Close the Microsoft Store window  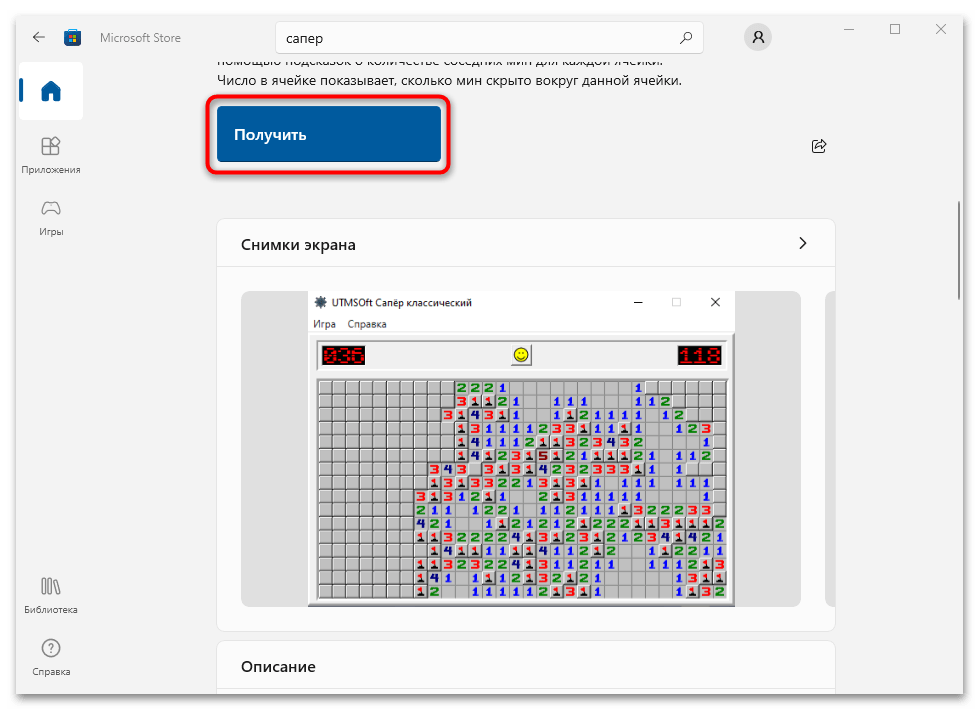pyautogui.click(x=940, y=29)
